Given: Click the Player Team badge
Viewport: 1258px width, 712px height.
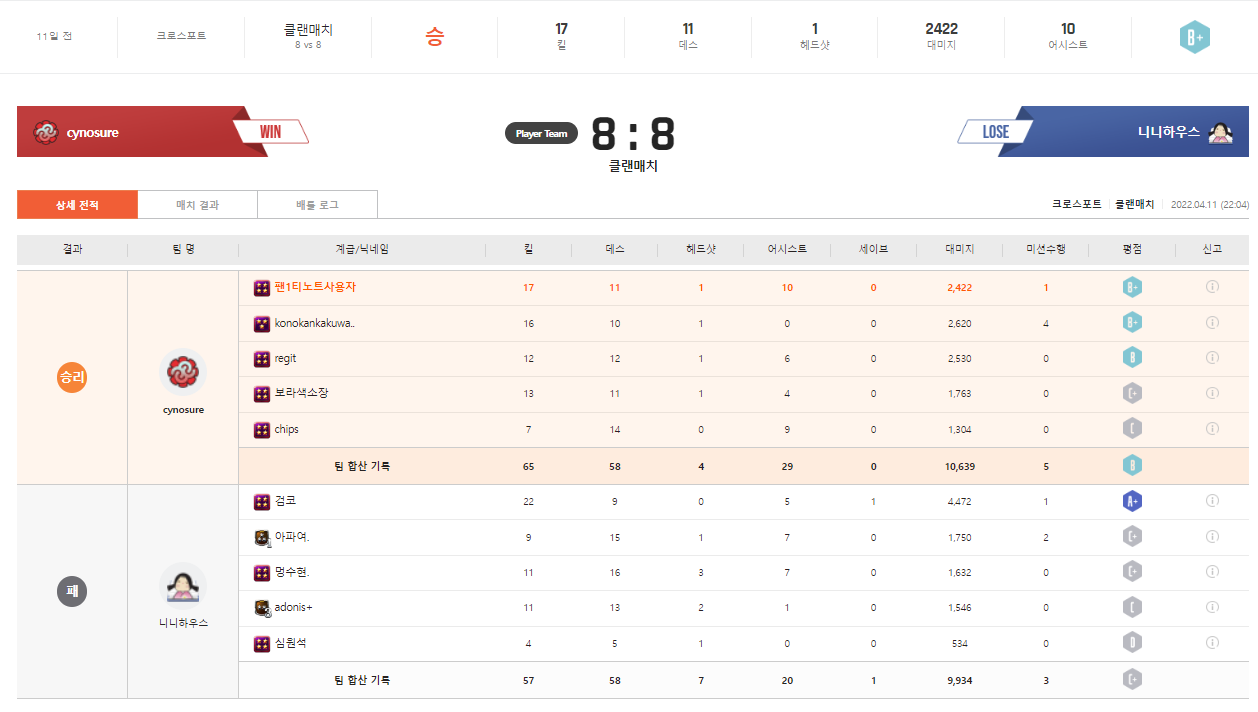Looking at the screenshot, I should (x=541, y=133).
